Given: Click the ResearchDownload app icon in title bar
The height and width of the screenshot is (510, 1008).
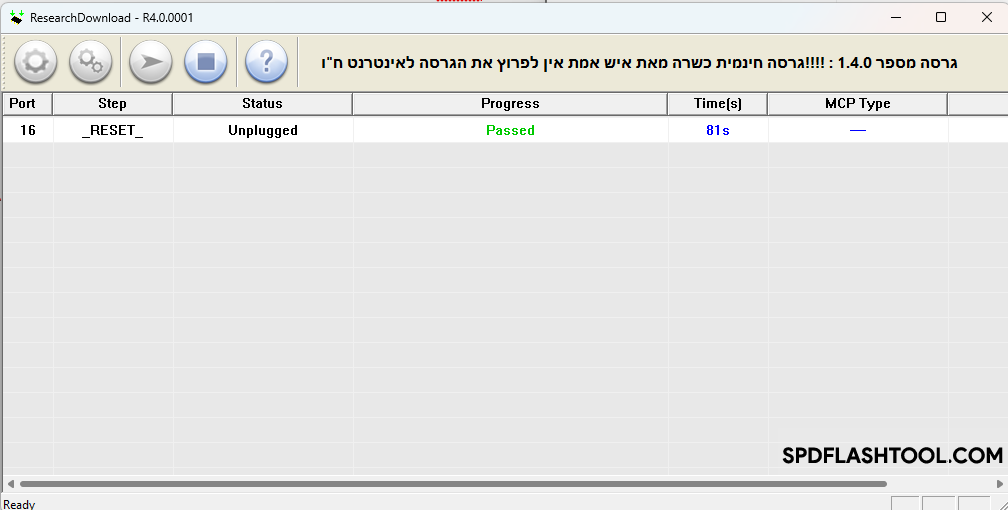Looking at the screenshot, I should click(x=17, y=17).
